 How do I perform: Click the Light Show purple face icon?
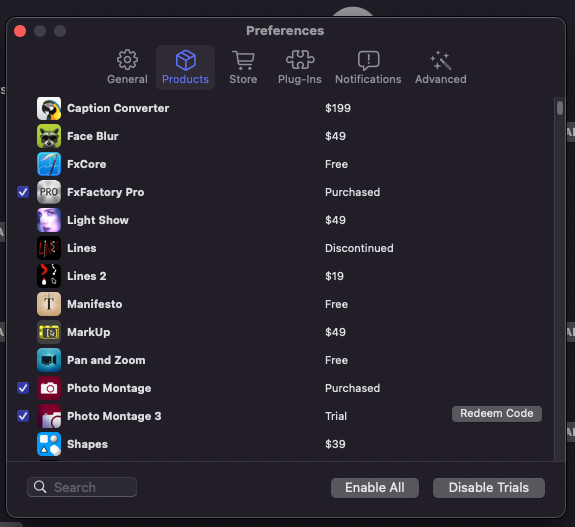tap(49, 220)
